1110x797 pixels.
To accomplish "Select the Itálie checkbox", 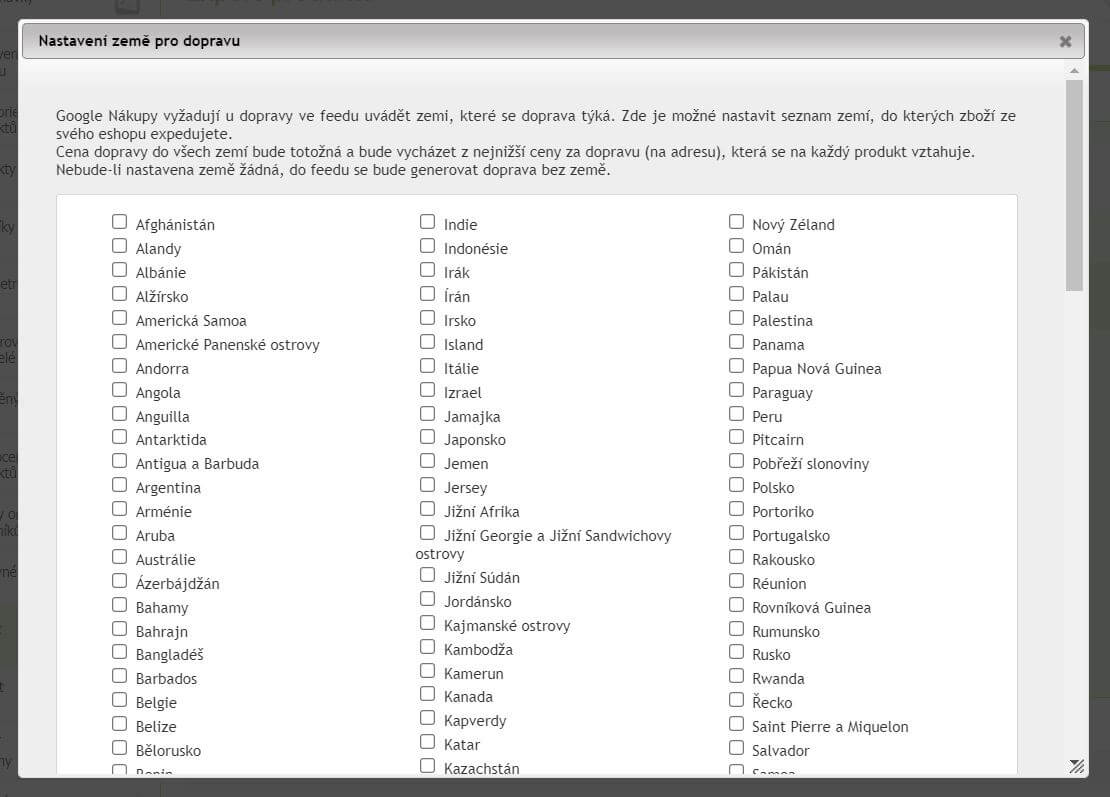I will pos(428,367).
